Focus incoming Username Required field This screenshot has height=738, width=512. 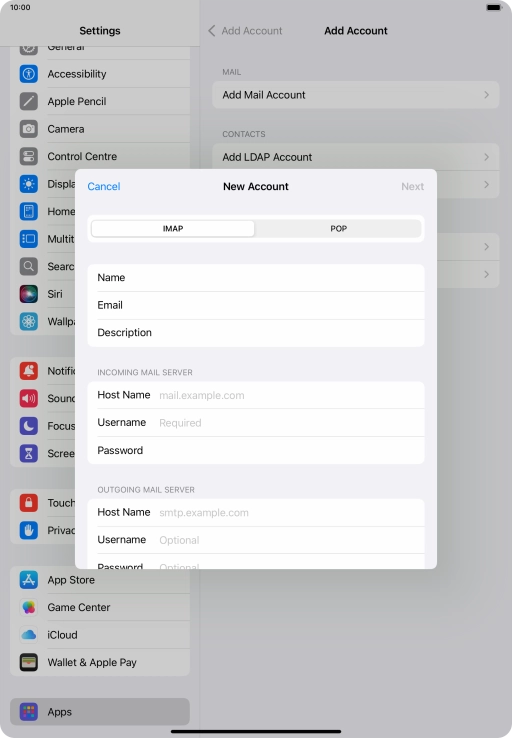point(256,423)
